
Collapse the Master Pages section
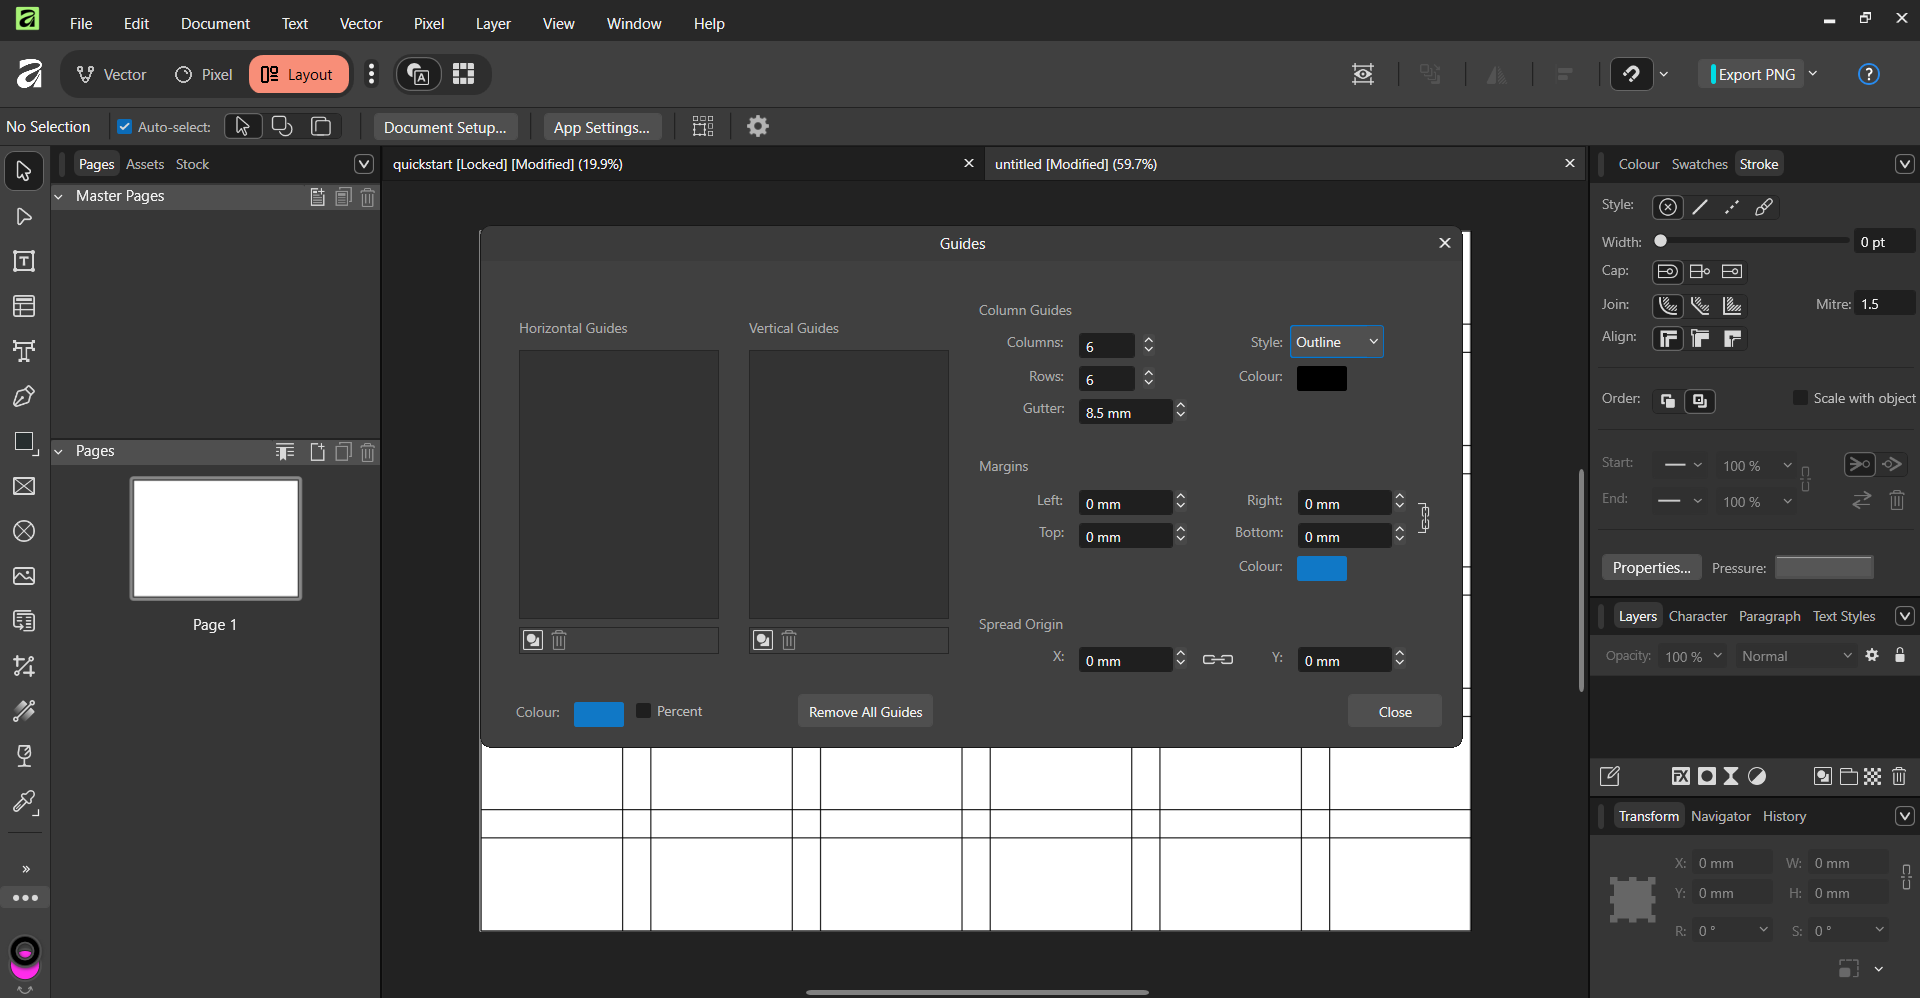(x=58, y=197)
